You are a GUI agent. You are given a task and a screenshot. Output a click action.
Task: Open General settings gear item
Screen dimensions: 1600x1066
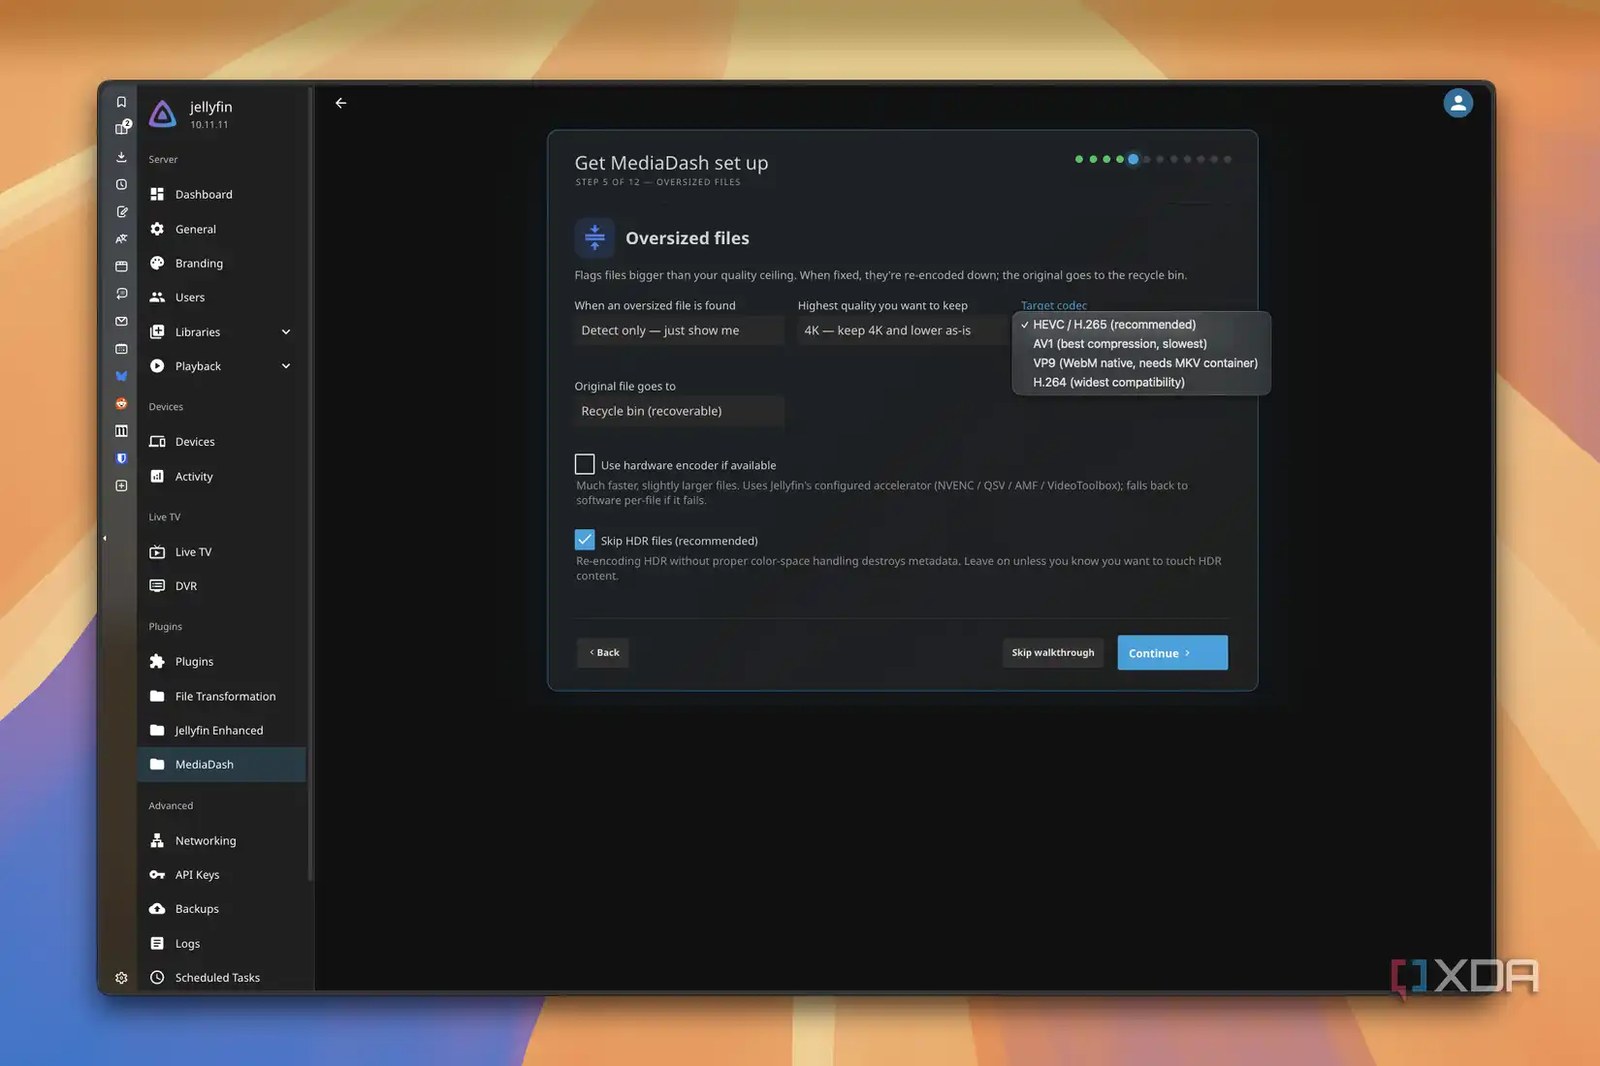(222, 229)
